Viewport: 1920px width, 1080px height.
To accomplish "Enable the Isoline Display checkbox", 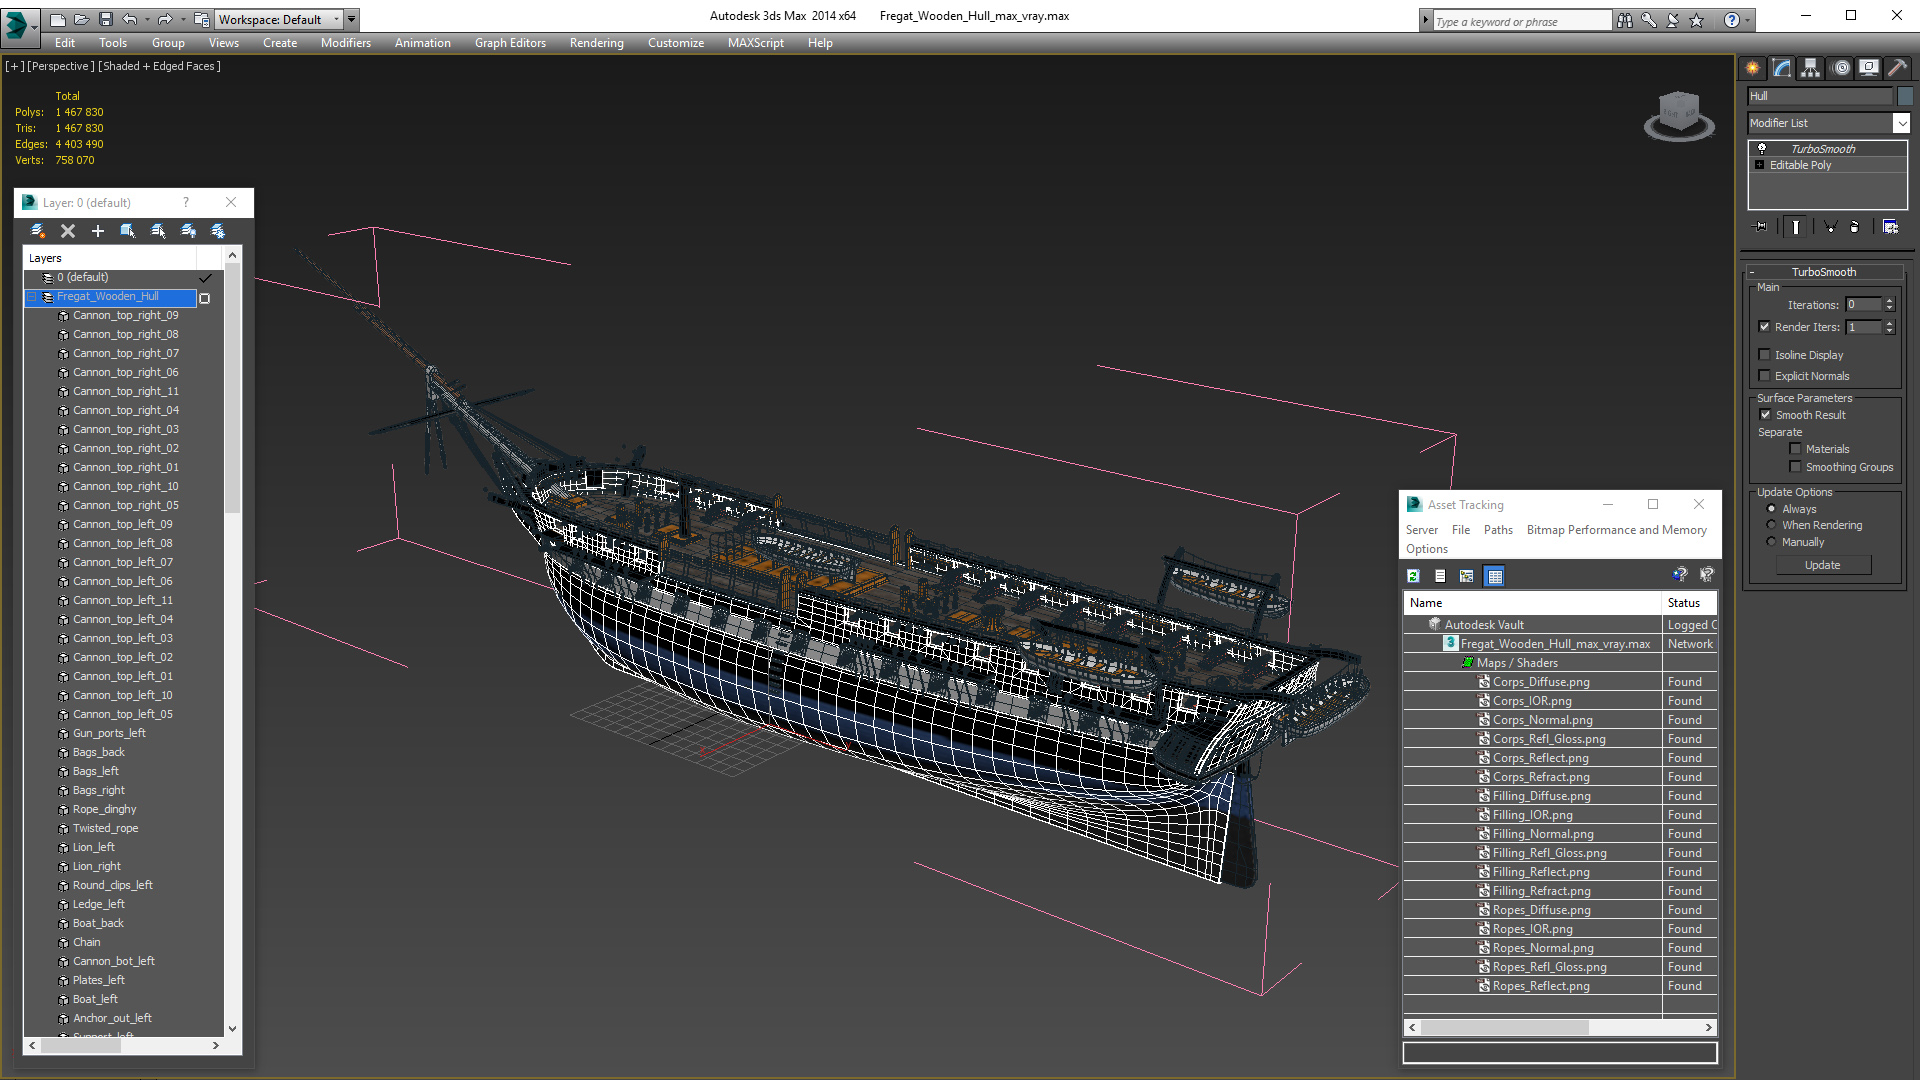I will (1765, 355).
